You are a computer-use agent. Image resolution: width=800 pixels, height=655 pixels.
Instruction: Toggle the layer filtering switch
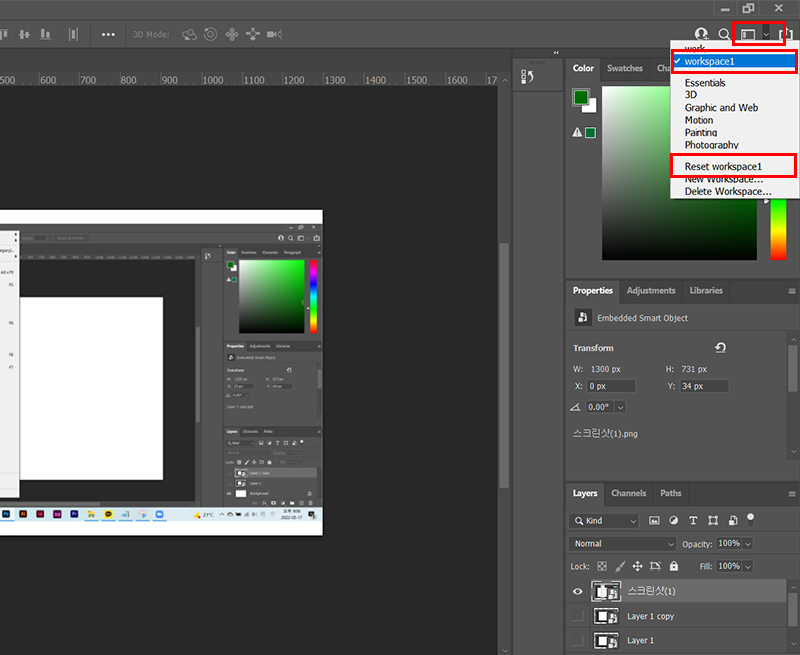click(751, 519)
